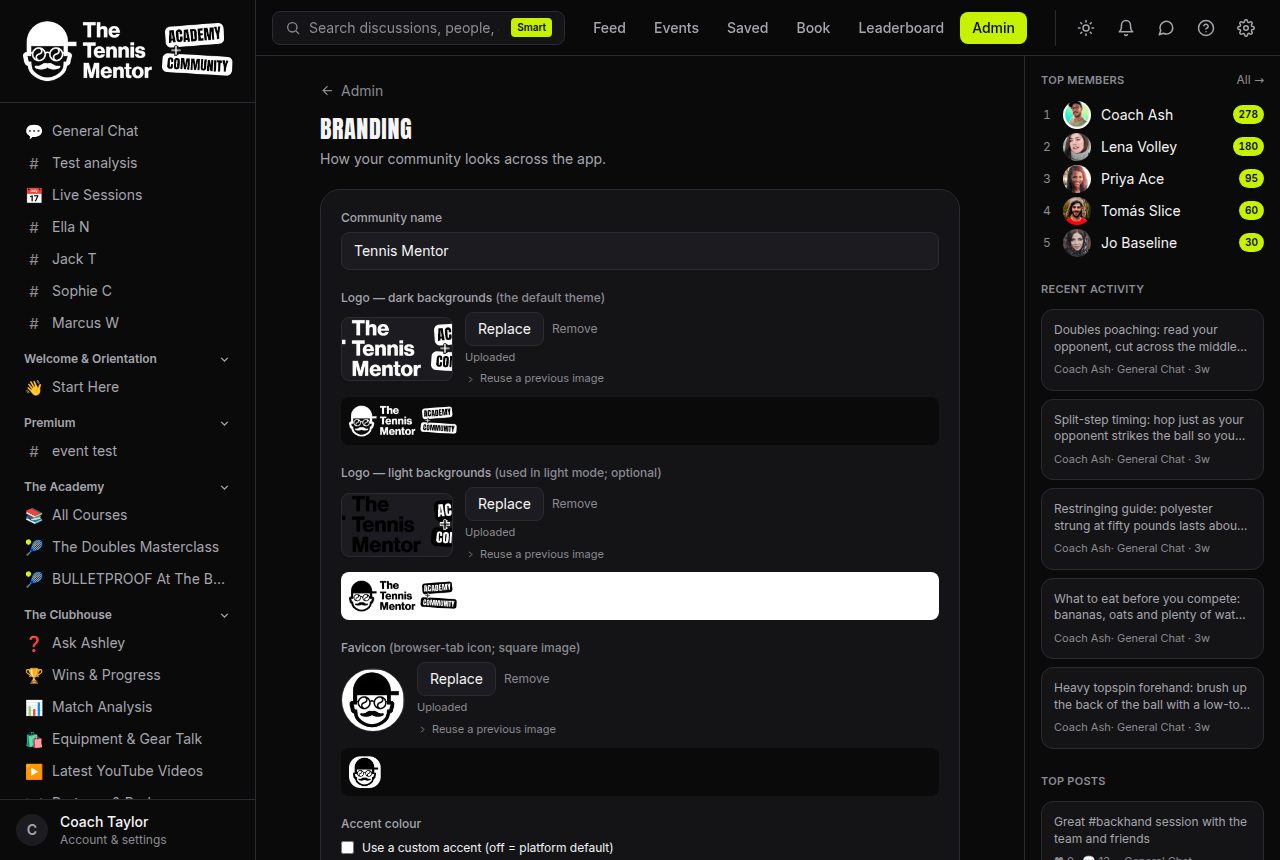
Task: Click the dark logo thumbnail preview
Action: point(397,349)
